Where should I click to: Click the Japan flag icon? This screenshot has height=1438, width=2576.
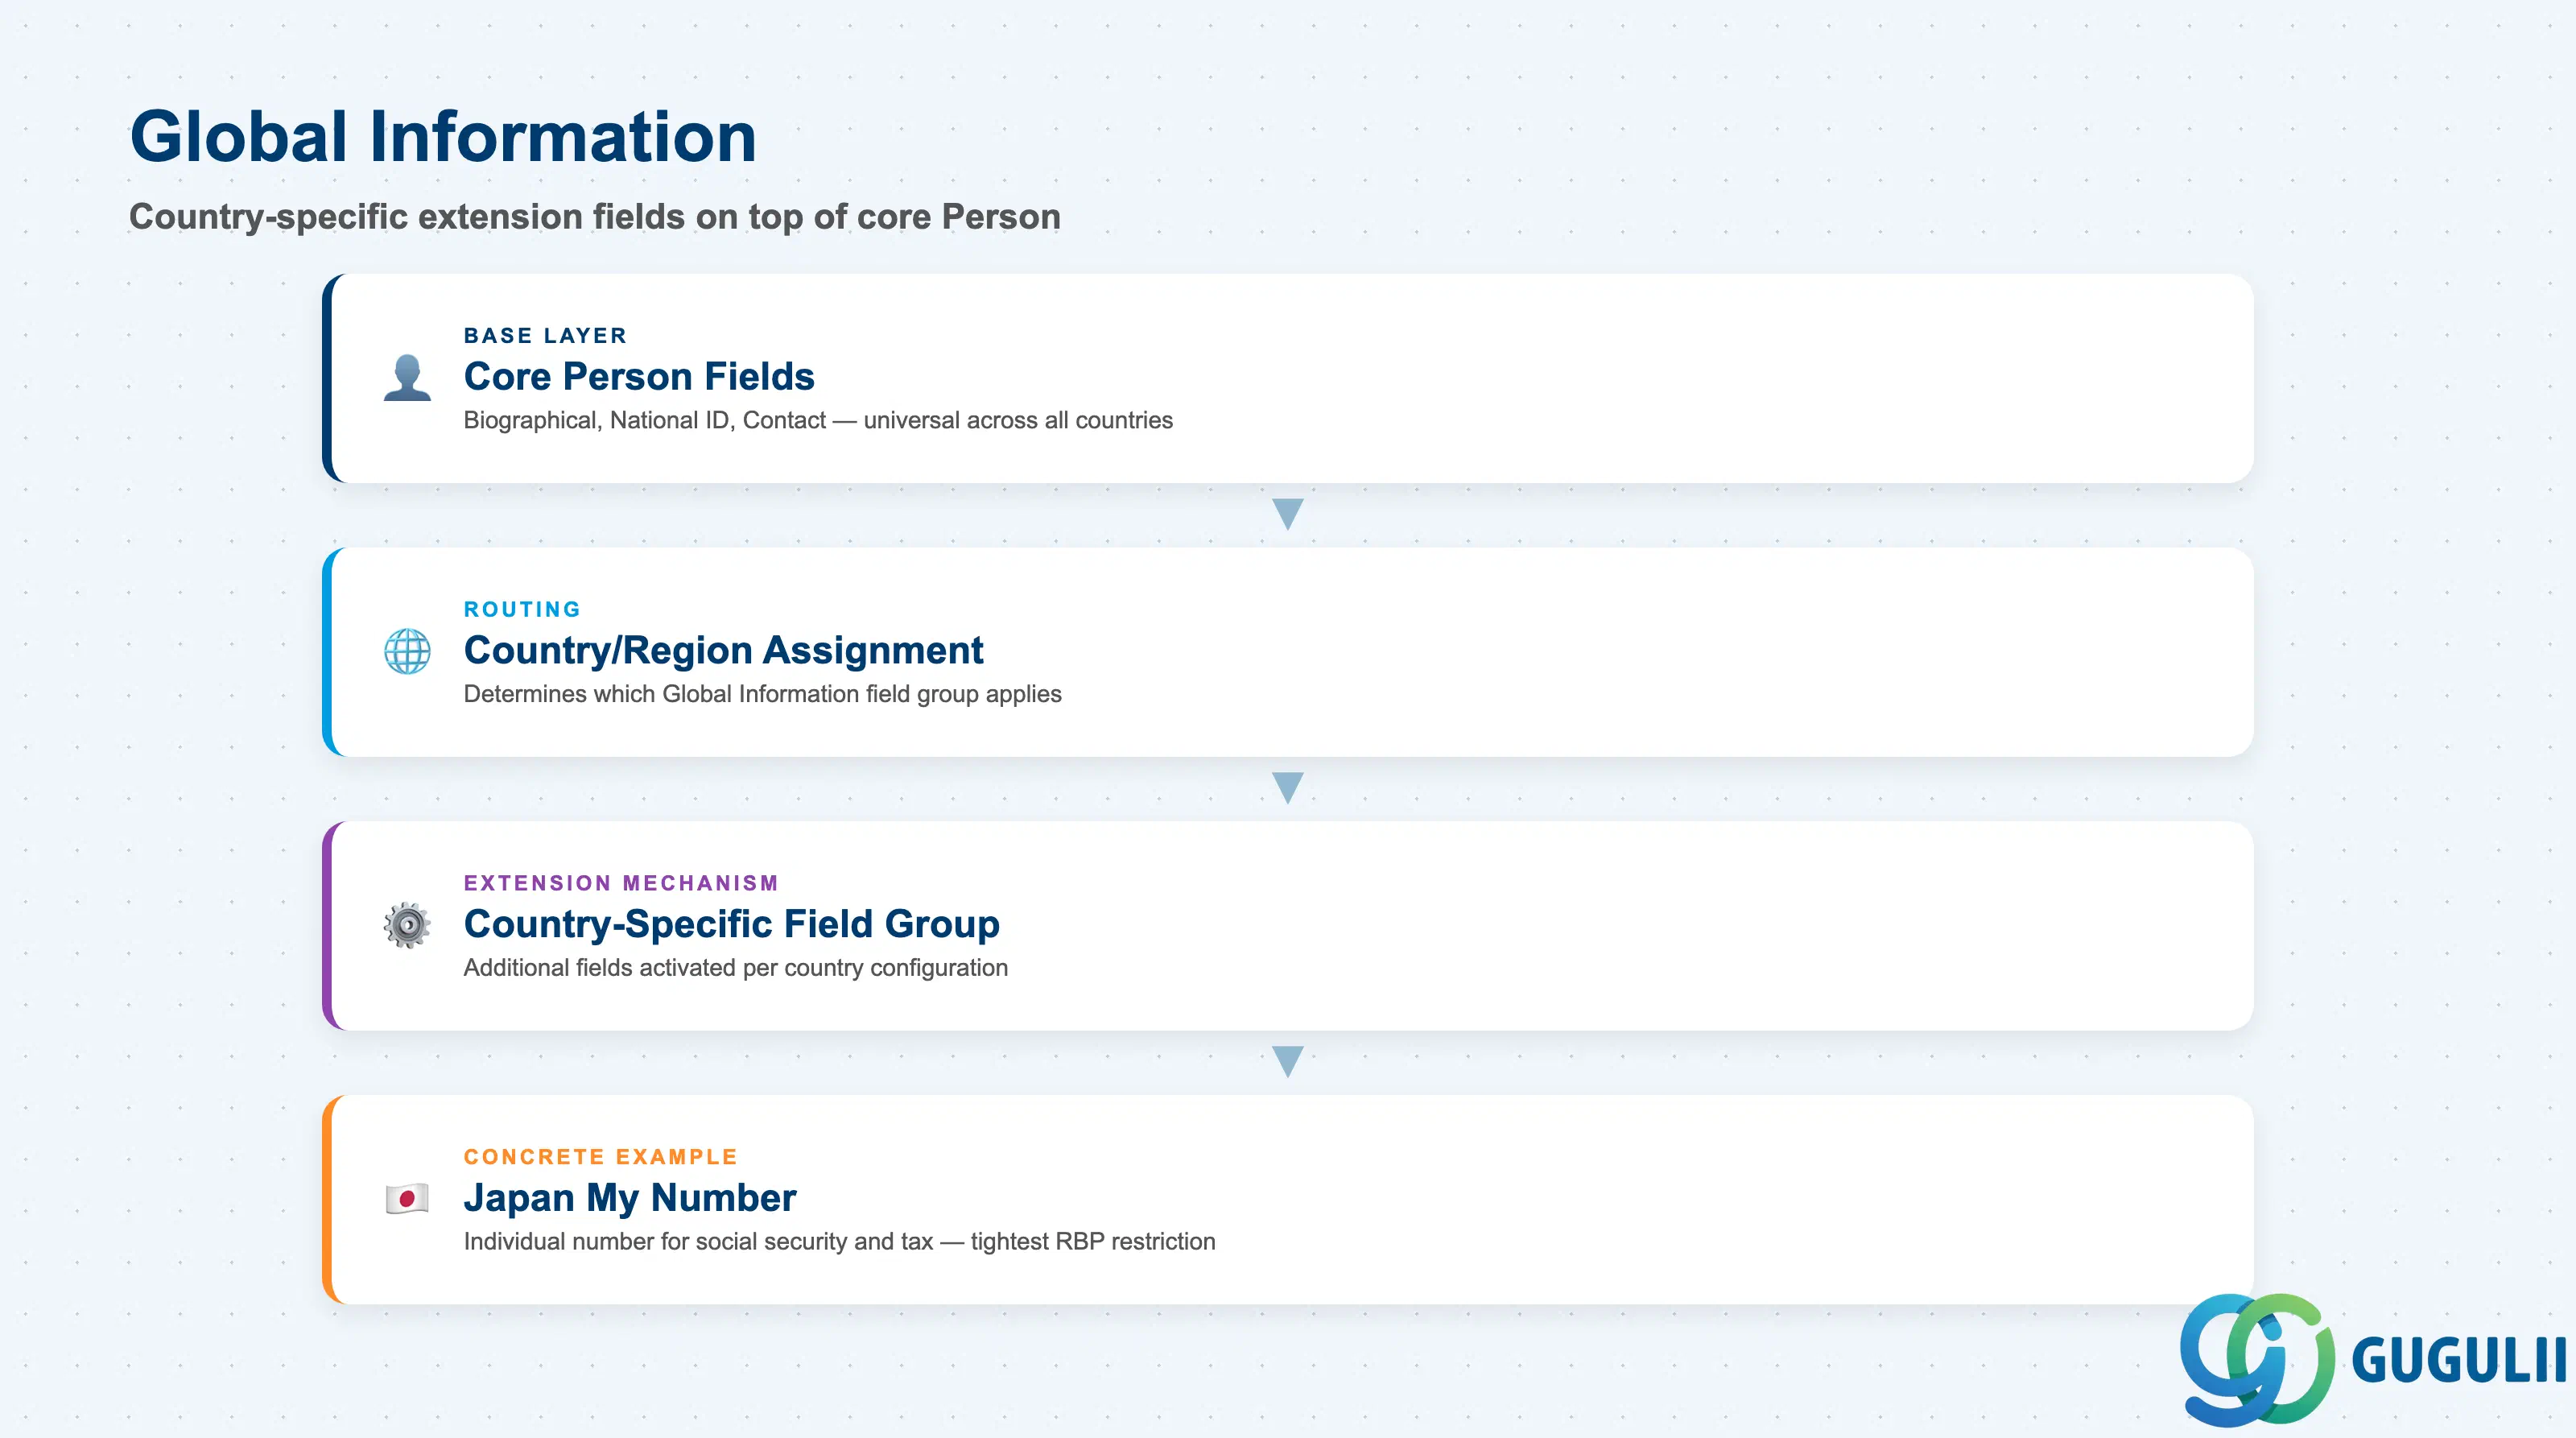tap(407, 1198)
